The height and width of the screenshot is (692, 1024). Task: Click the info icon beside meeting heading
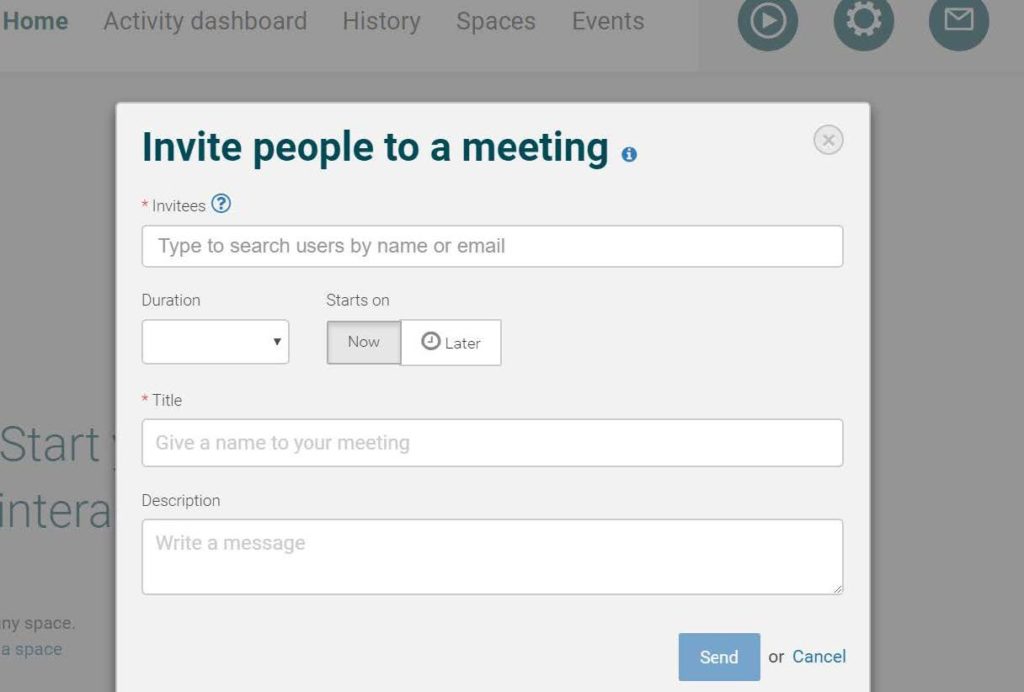click(629, 154)
